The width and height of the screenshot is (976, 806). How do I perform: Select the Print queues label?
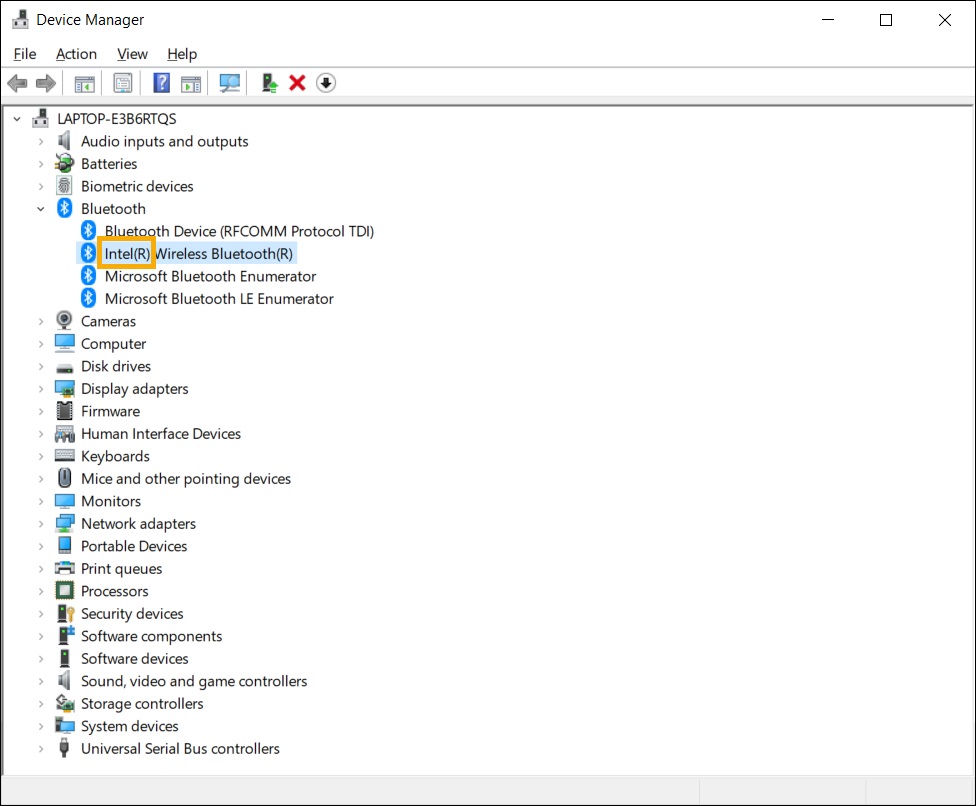pos(121,569)
